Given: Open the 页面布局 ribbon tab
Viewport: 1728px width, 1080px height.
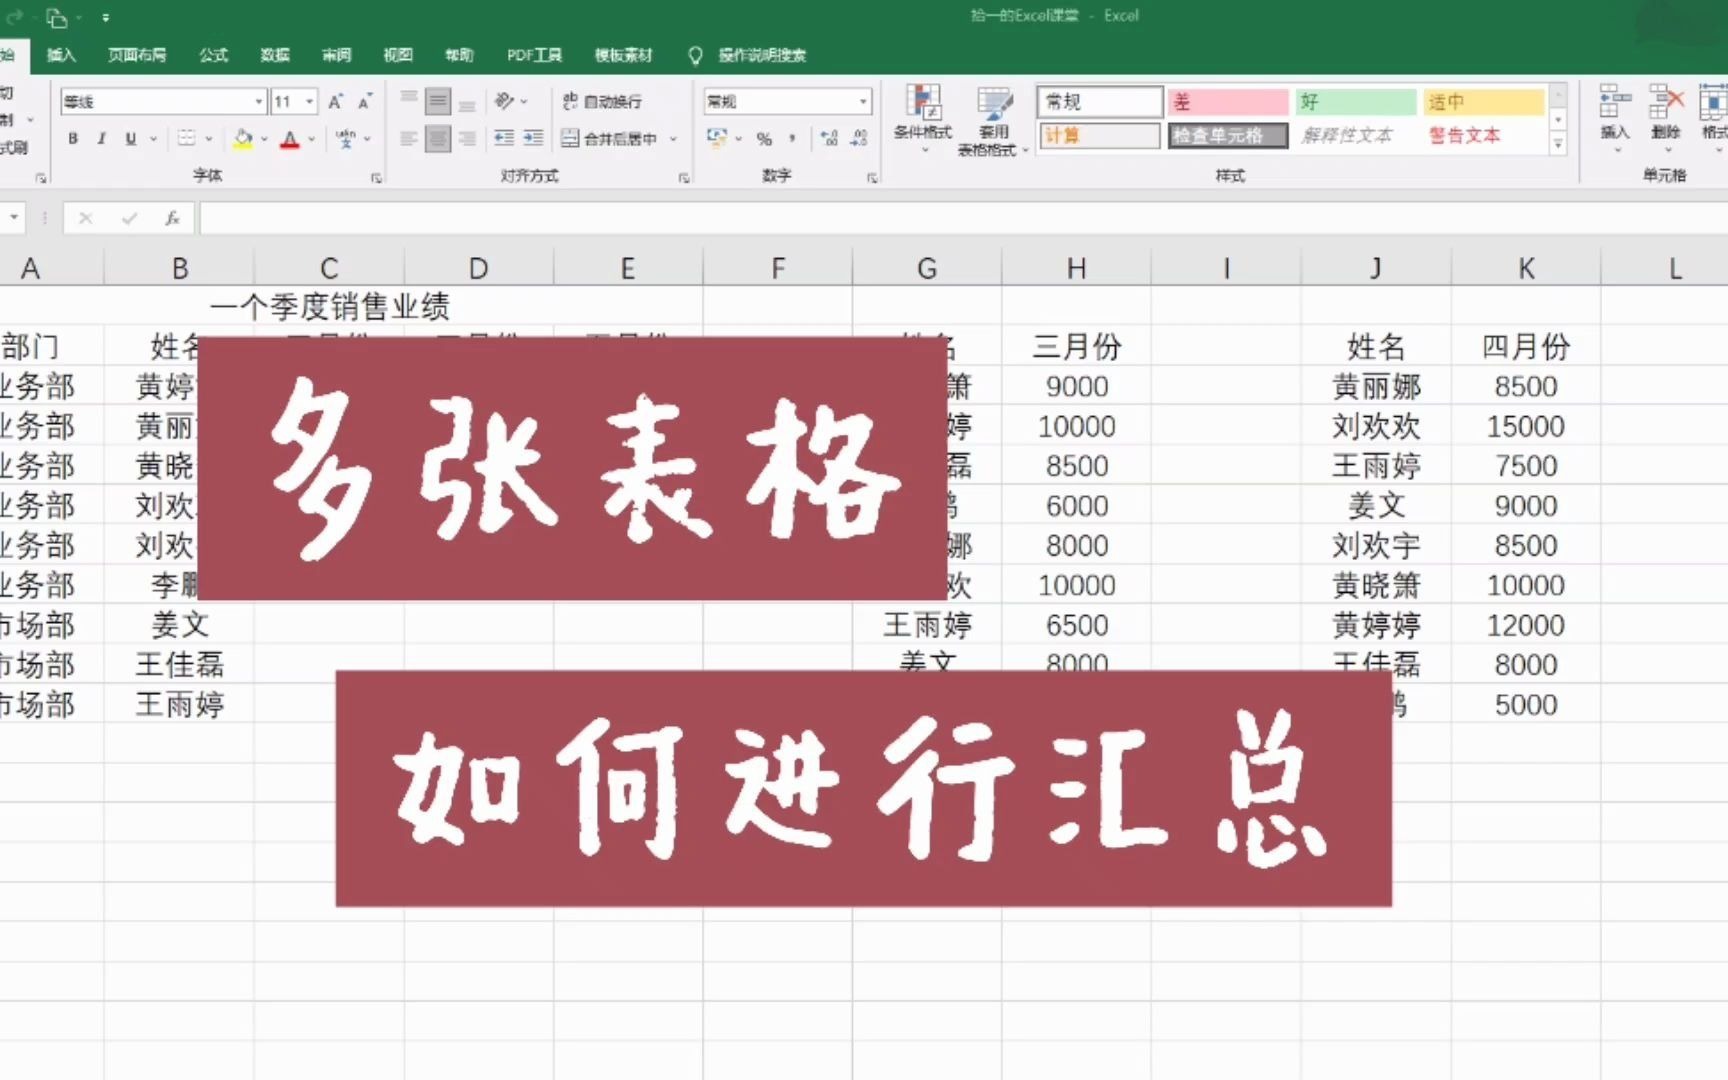Looking at the screenshot, I should click(137, 55).
